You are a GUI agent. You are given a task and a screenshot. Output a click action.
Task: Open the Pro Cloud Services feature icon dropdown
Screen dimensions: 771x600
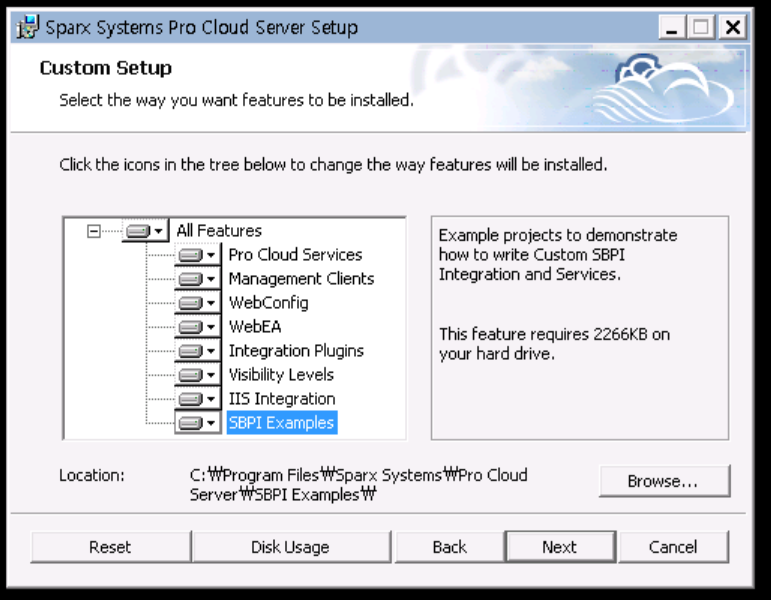click(x=198, y=255)
